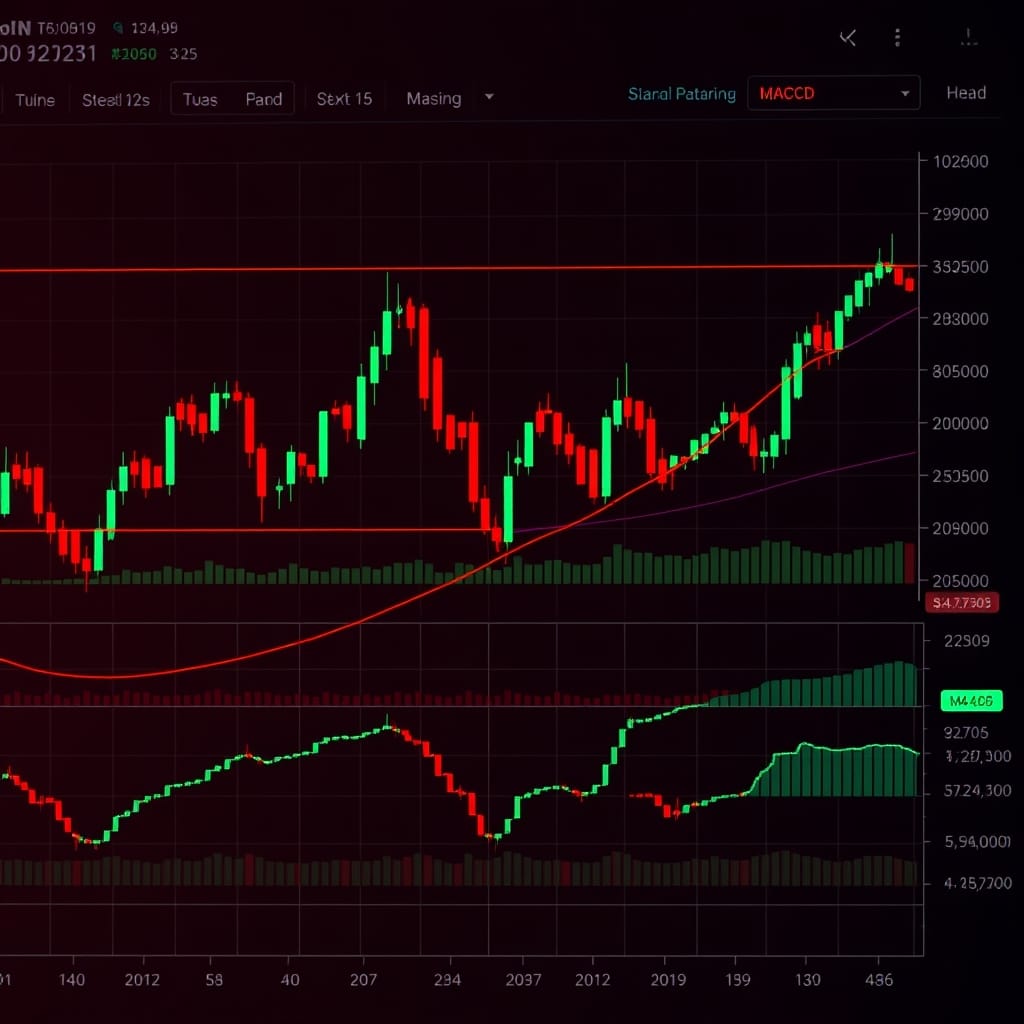
Task: Click the screenshot/snapshot icon at top right
Action: point(967,37)
